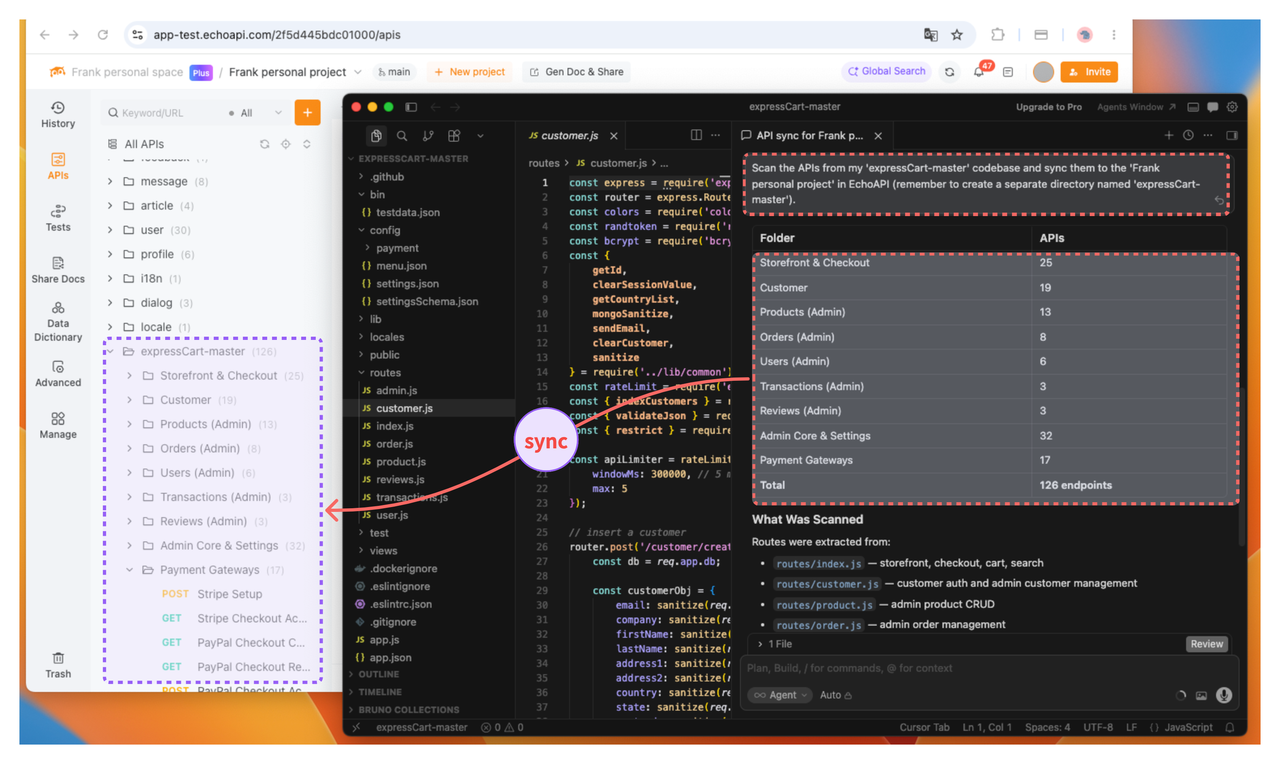Image resolution: width=1280 pixels, height=764 pixels.
Task: Open the Data Dictionary section
Action: 58,322
